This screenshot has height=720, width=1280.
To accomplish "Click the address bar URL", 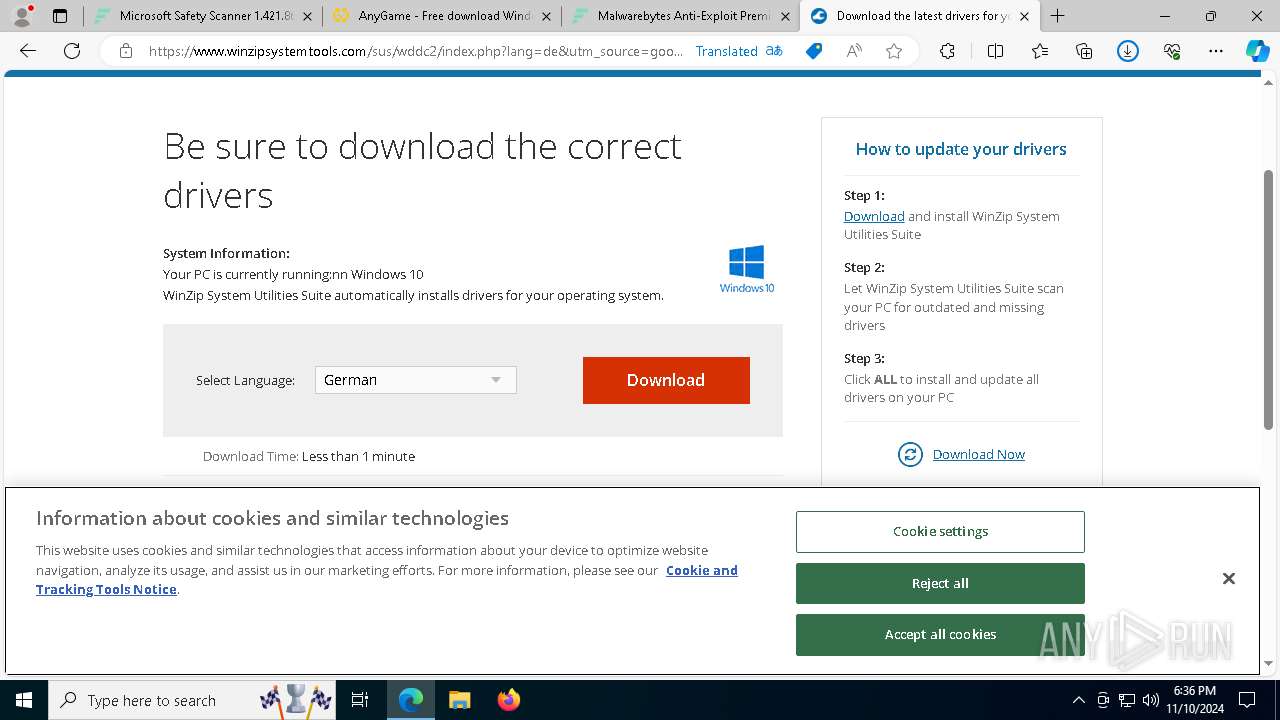I will click(x=415, y=51).
